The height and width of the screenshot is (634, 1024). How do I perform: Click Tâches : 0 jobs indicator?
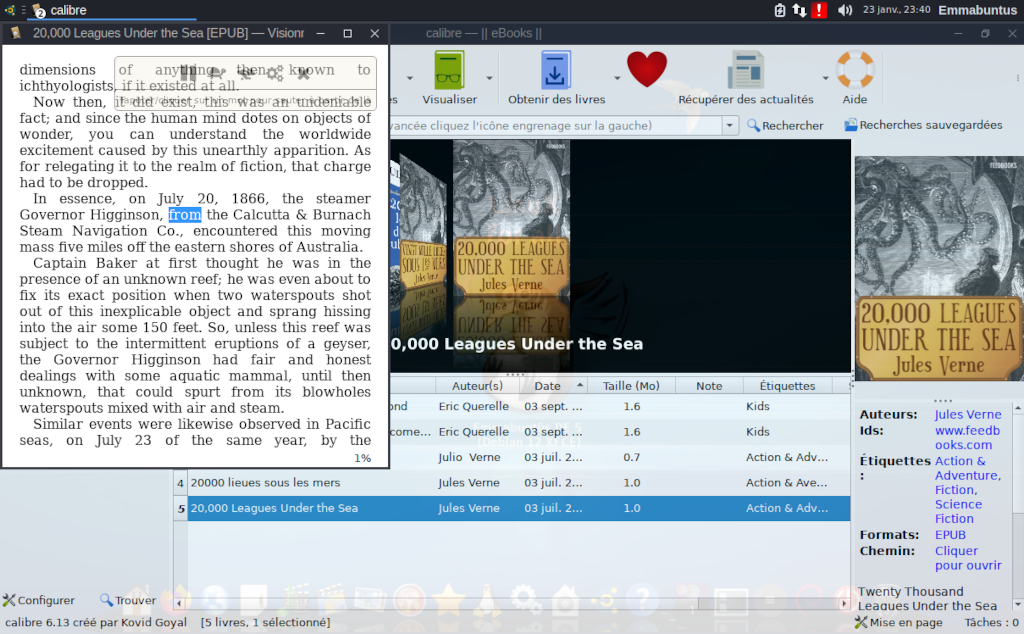[x=991, y=622]
